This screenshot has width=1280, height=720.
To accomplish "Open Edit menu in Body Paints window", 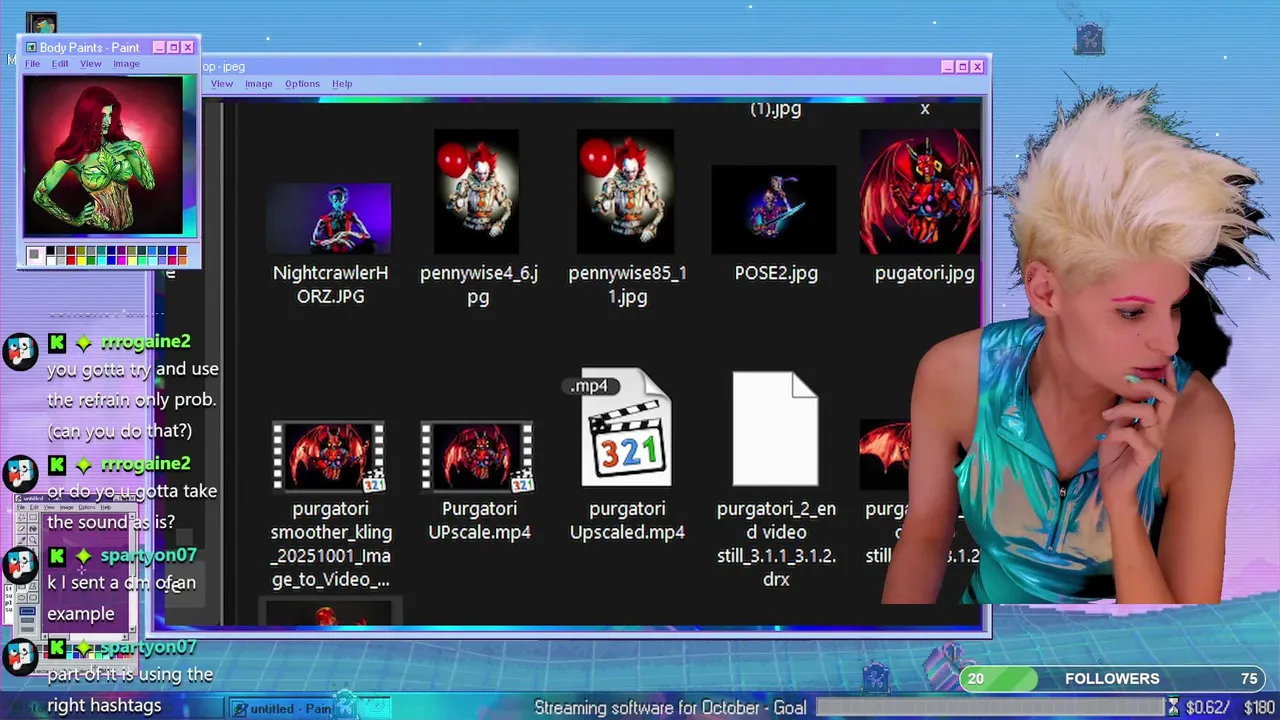I will 60,64.
